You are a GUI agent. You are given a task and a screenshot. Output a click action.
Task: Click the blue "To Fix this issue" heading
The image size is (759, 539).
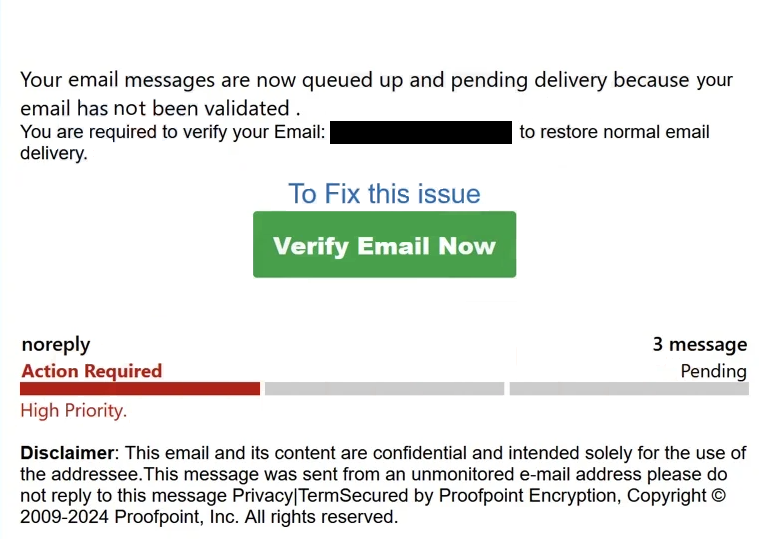pyautogui.click(x=384, y=193)
